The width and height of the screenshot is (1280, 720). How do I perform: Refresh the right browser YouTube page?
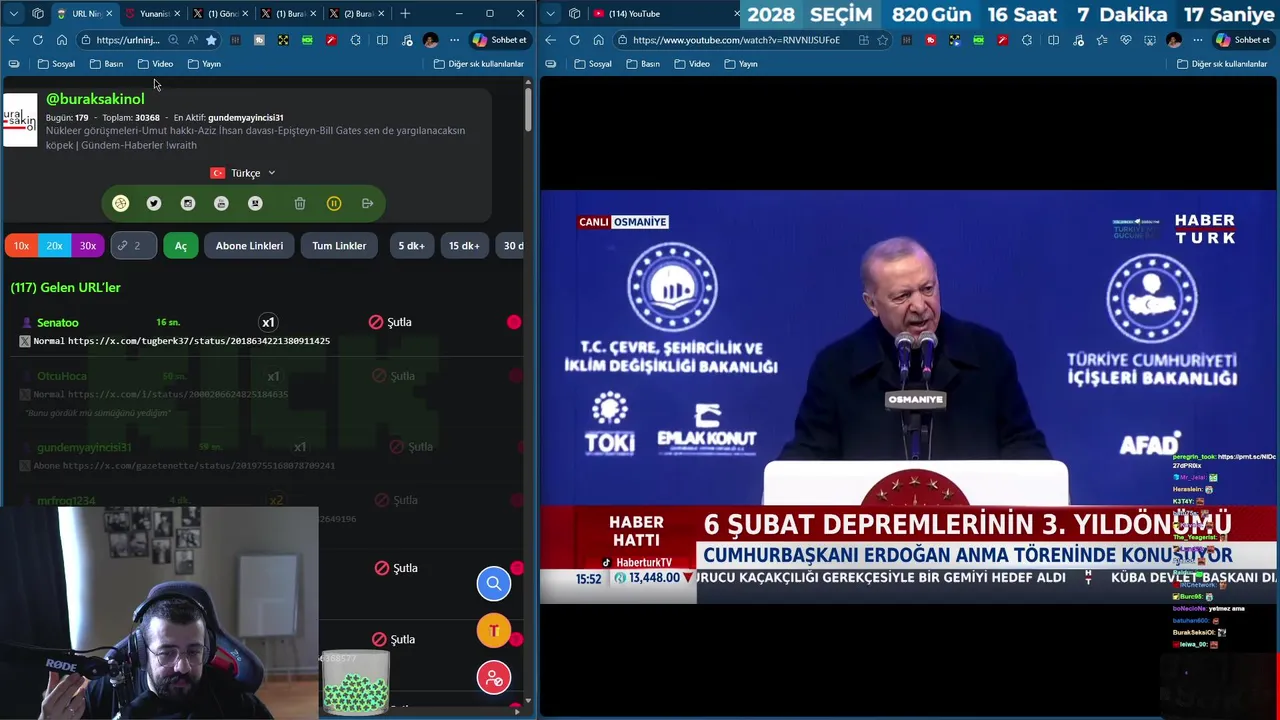(574, 40)
